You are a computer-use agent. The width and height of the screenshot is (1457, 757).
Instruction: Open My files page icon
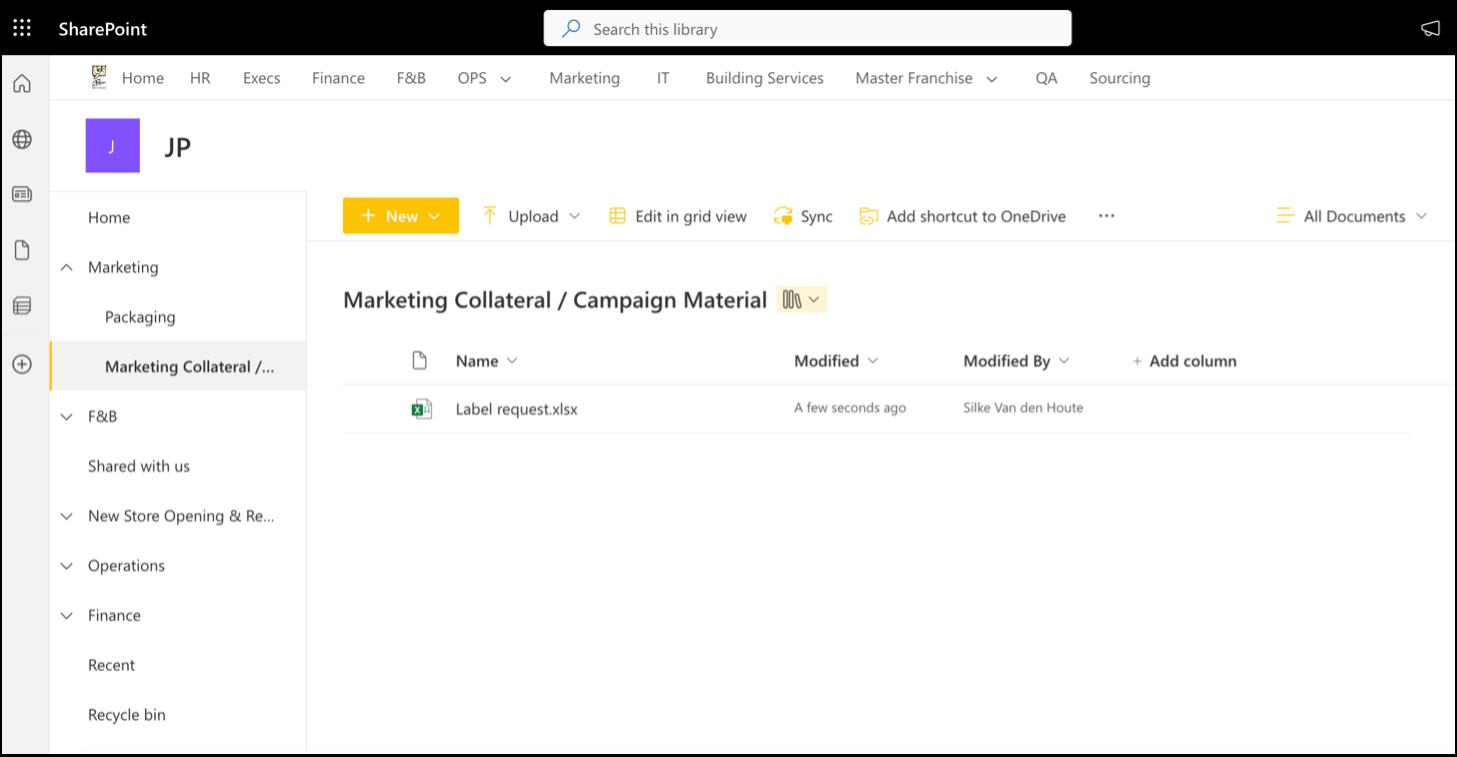click(21, 250)
